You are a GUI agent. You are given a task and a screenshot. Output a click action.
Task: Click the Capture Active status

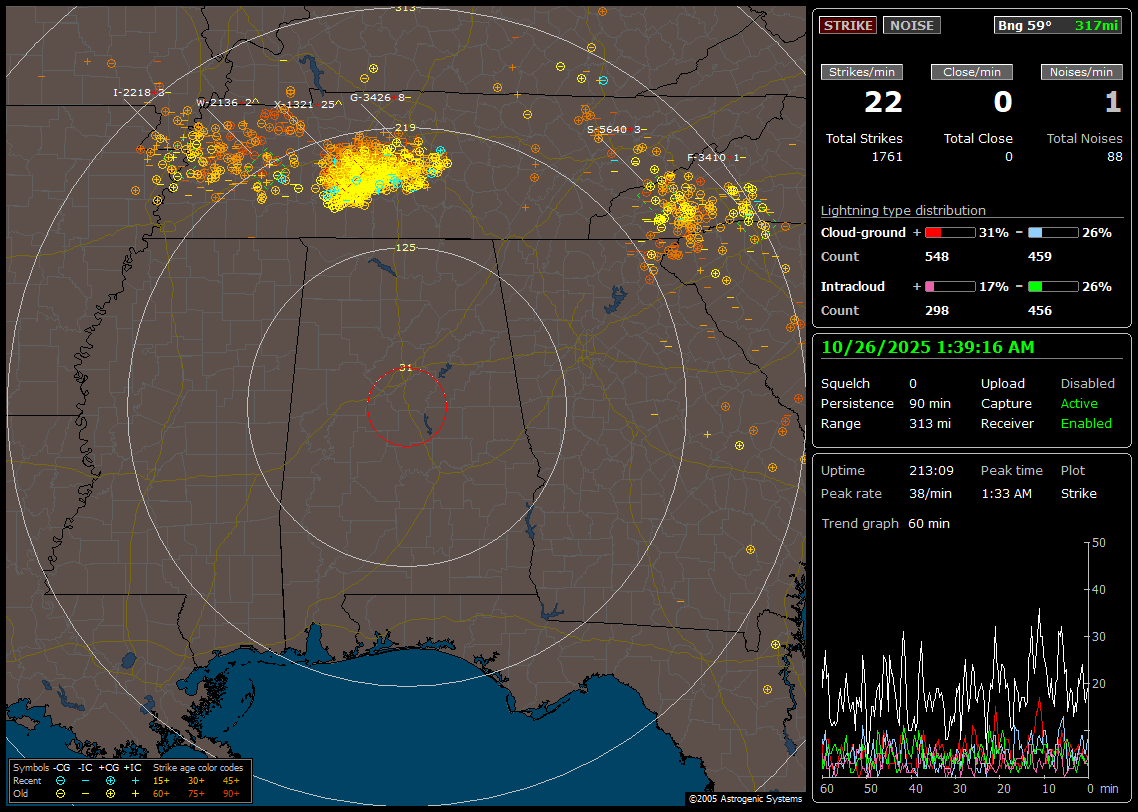point(1079,403)
